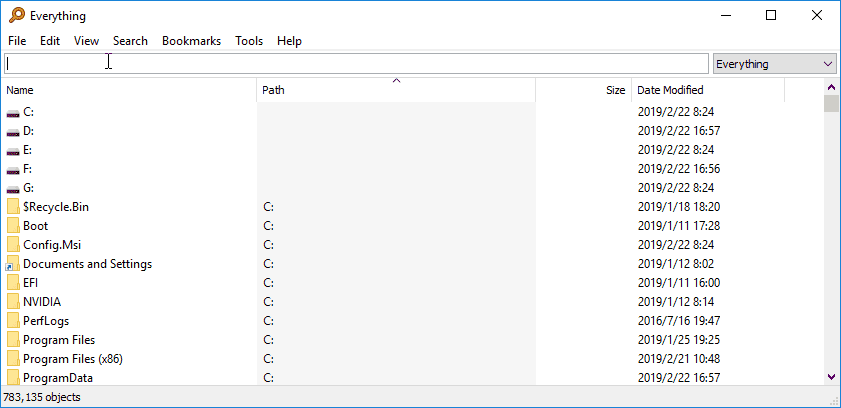Click the Boot folder icon
Viewport: 841px width, 408px height.
tap(13, 226)
